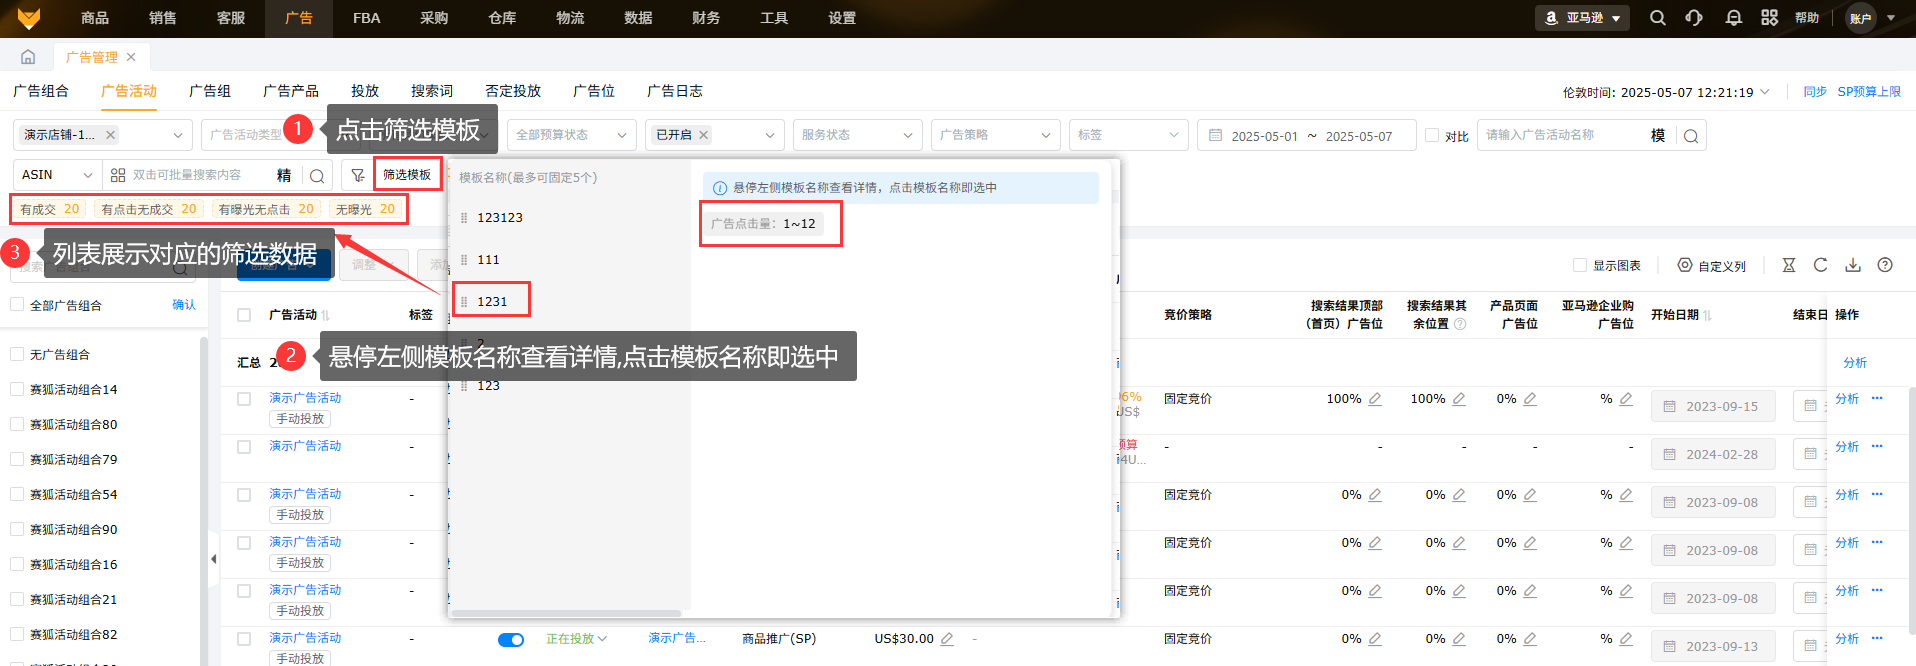
Task: Open the 广告 top menu
Action: pyautogui.click(x=299, y=18)
